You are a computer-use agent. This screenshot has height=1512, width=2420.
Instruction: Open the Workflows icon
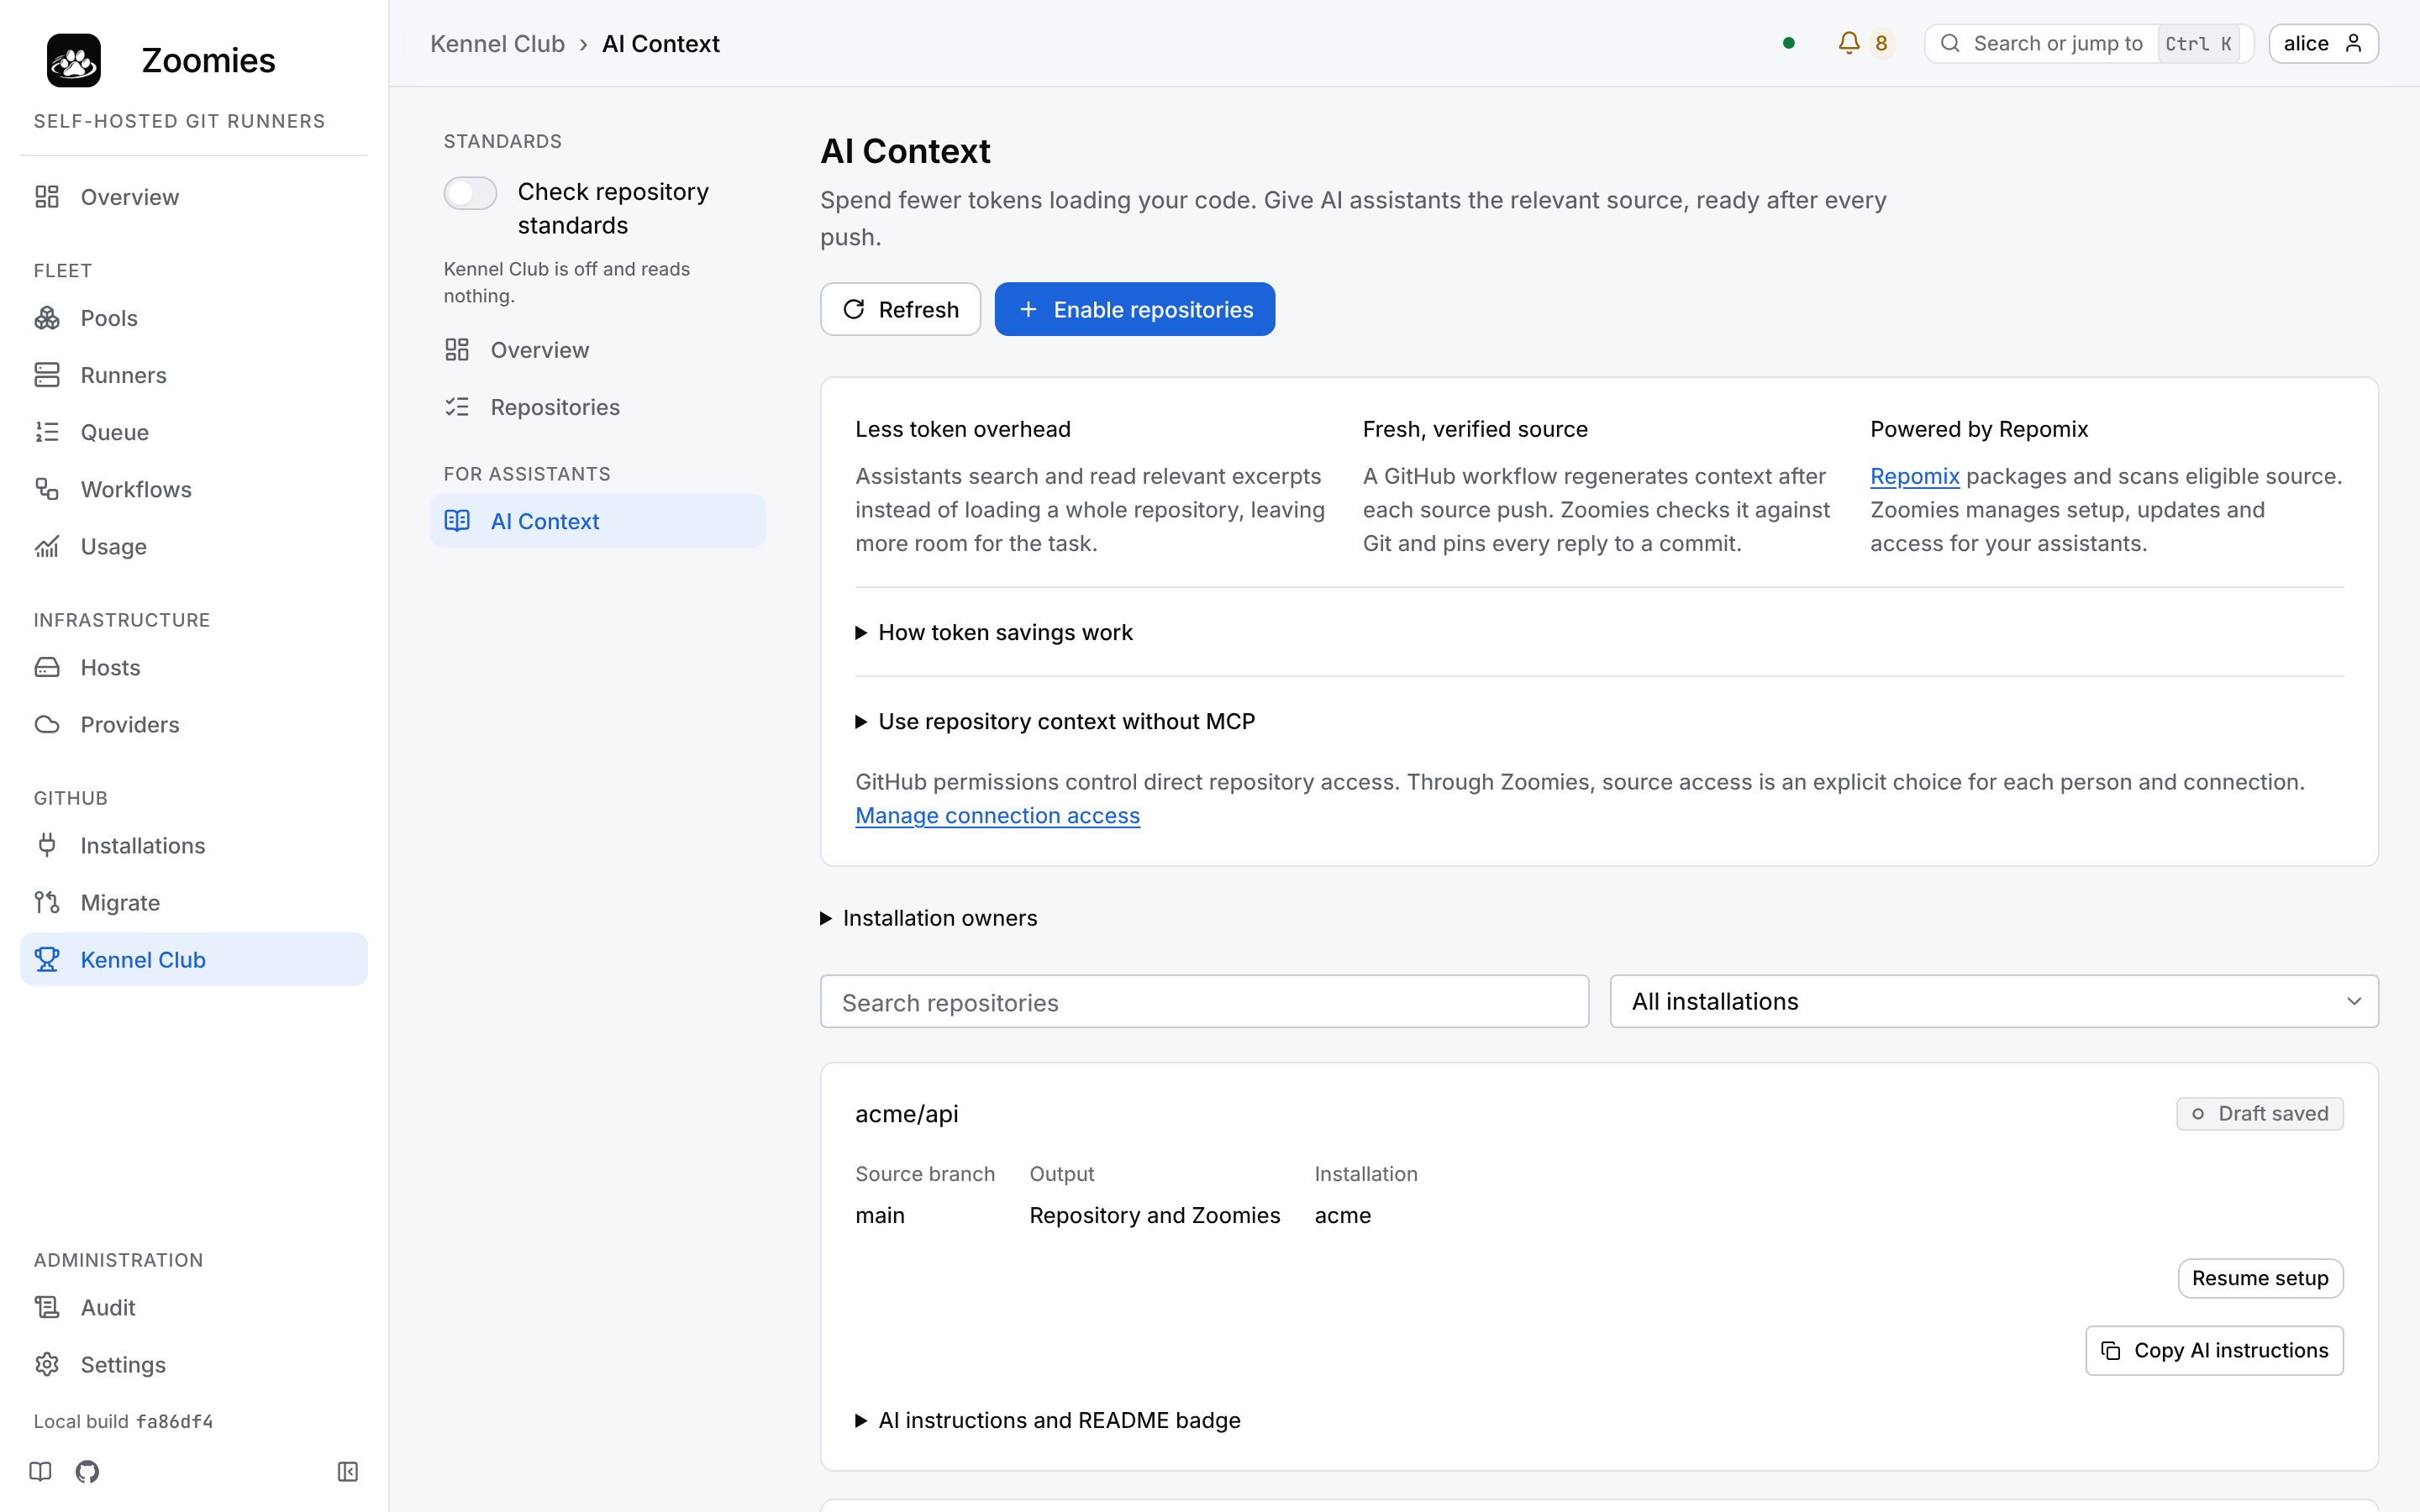pos(47,489)
